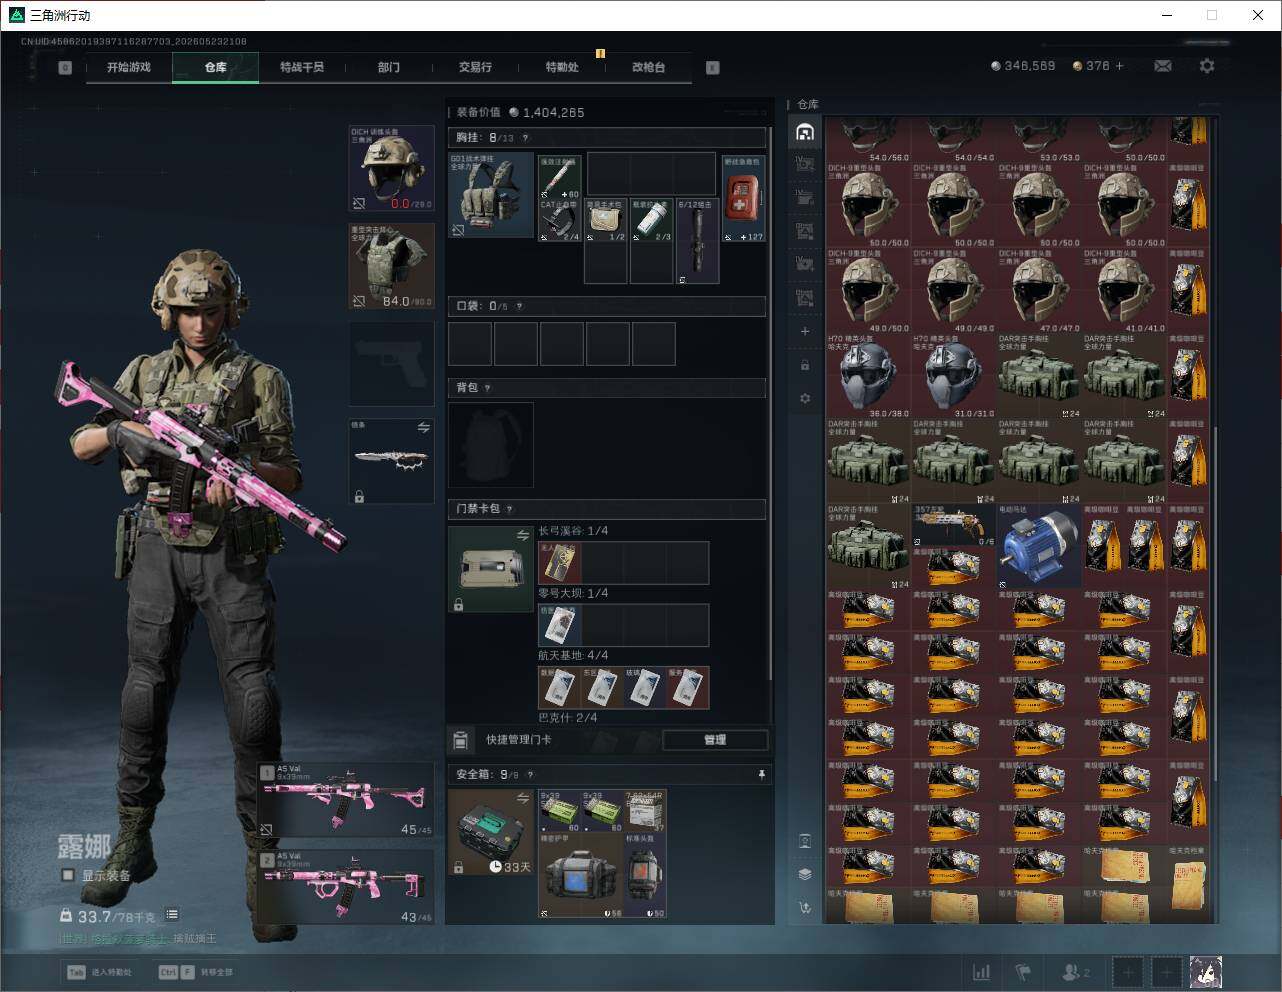The height and width of the screenshot is (992, 1282).
Task: Add a new warehouse tab with the plus icon
Action: click(805, 331)
